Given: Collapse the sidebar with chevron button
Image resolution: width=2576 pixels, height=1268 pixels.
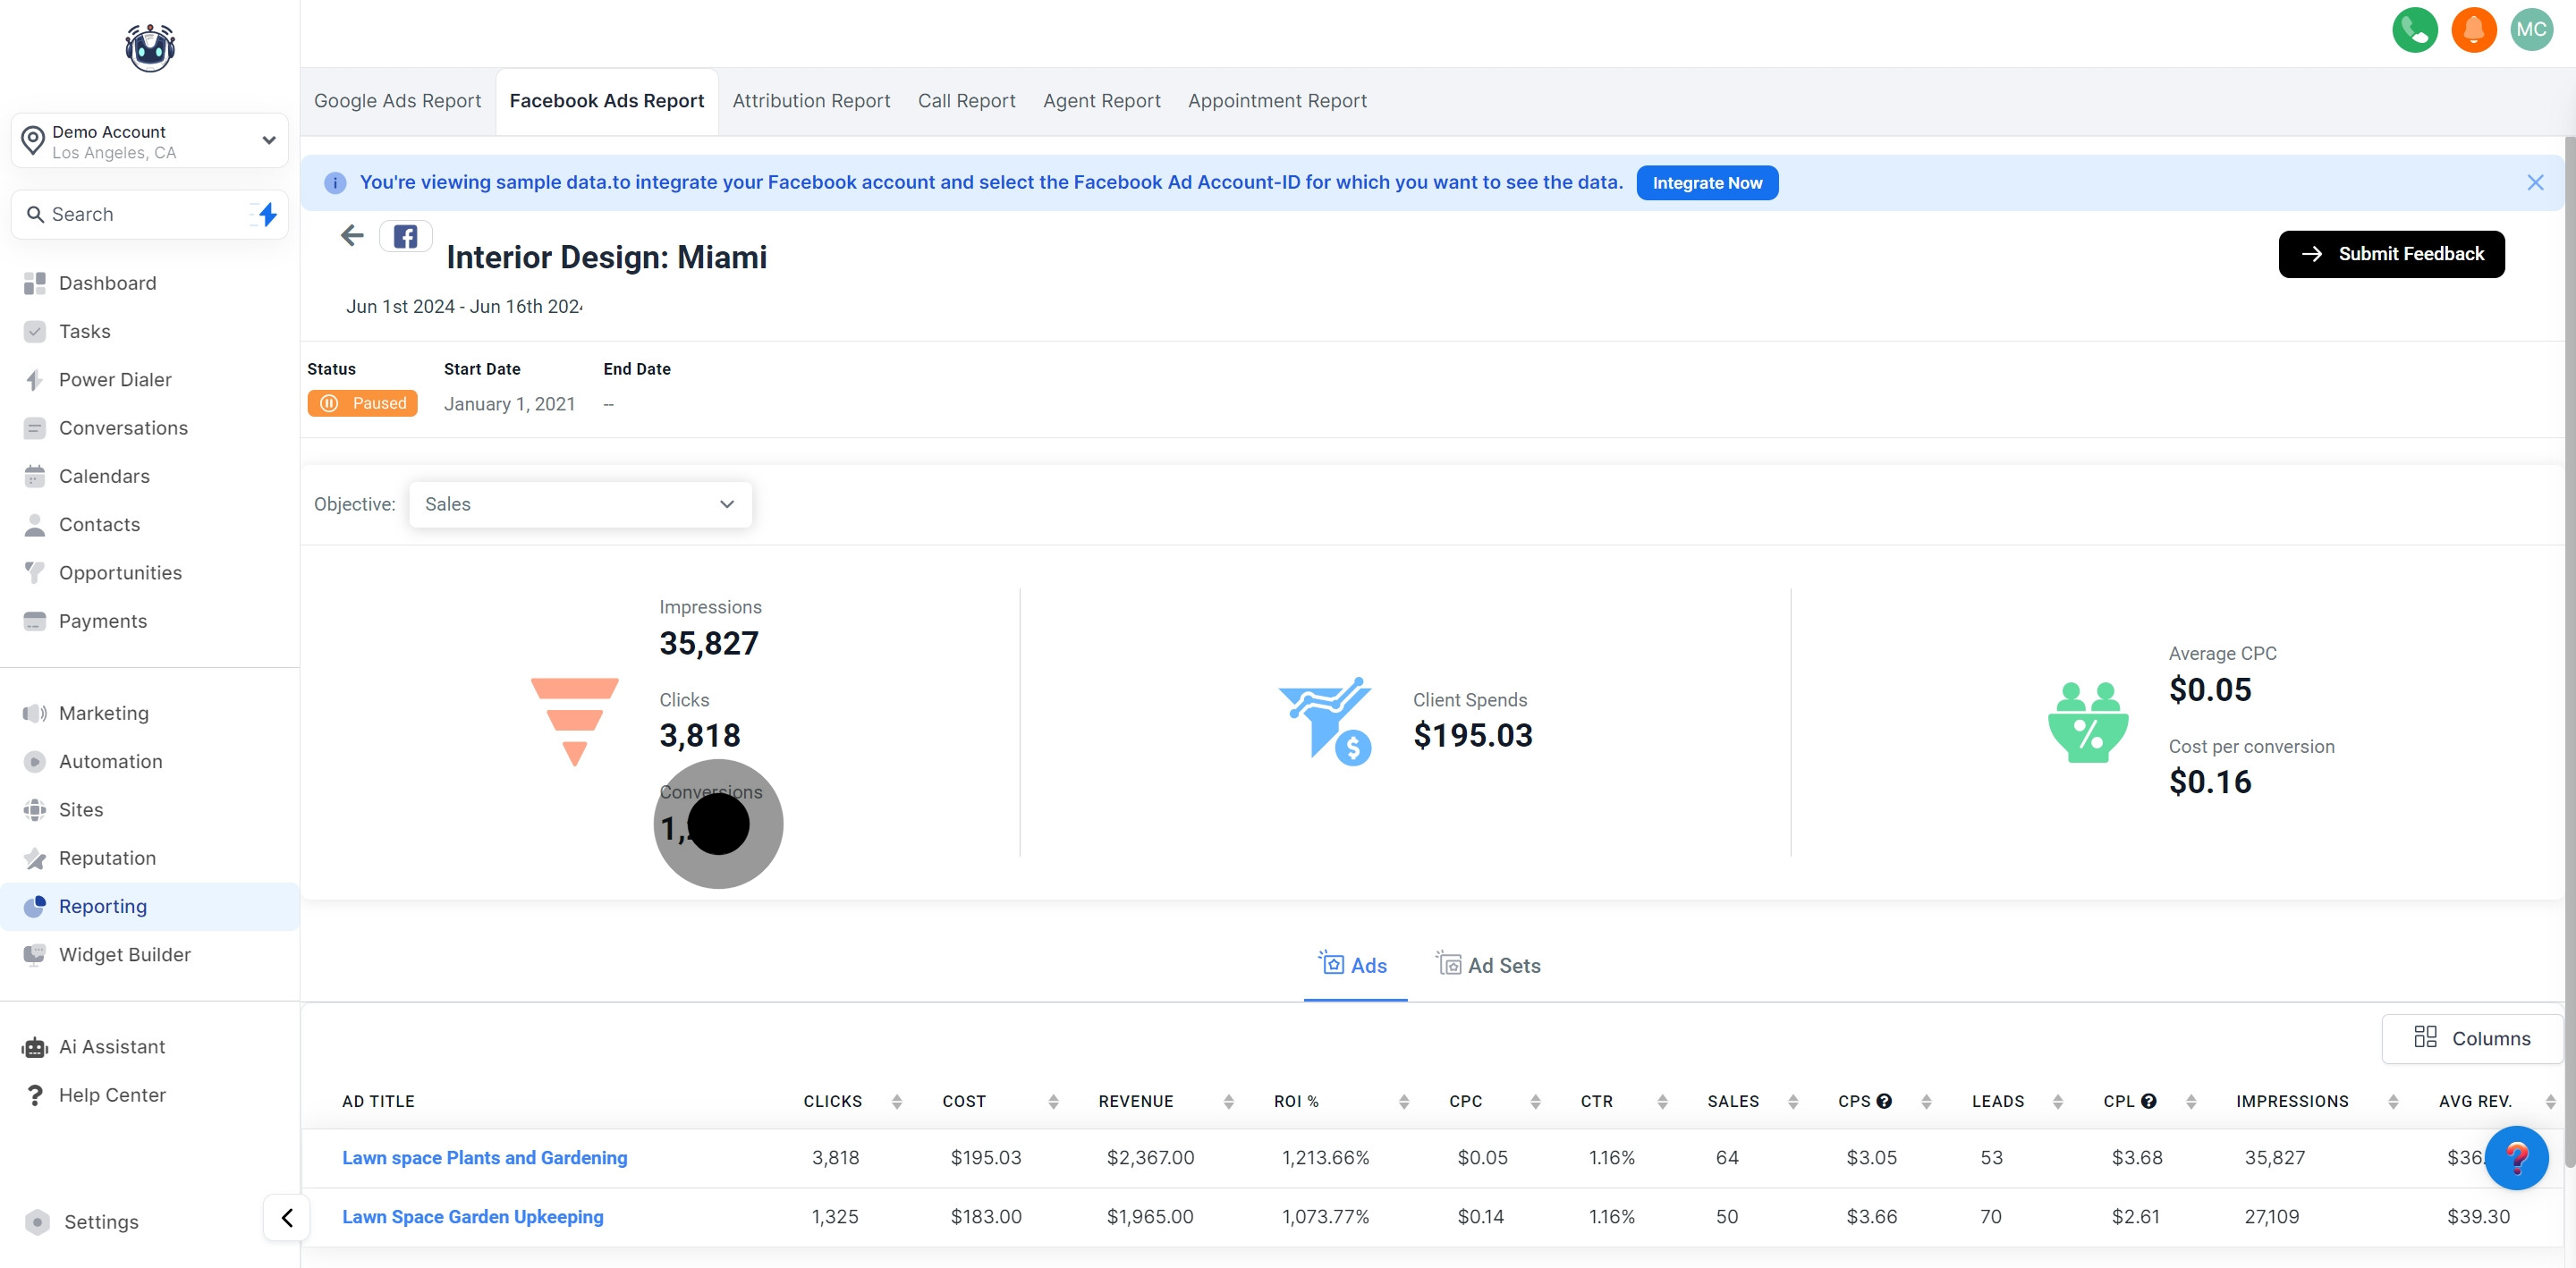Looking at the screenshot, I should point(287,1217).
